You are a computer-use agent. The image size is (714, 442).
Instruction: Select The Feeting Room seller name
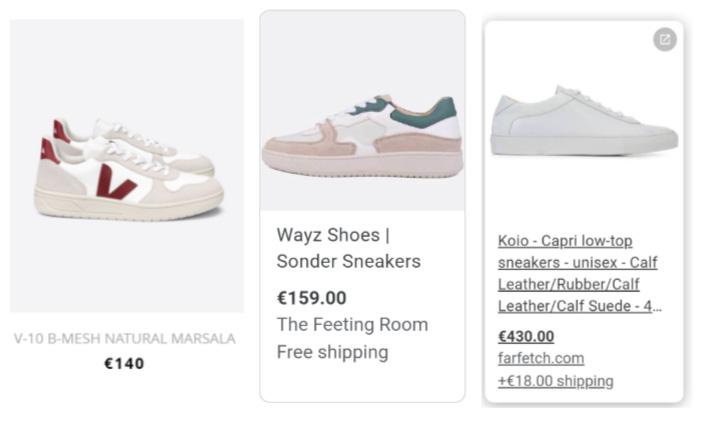tap(352, 325)
